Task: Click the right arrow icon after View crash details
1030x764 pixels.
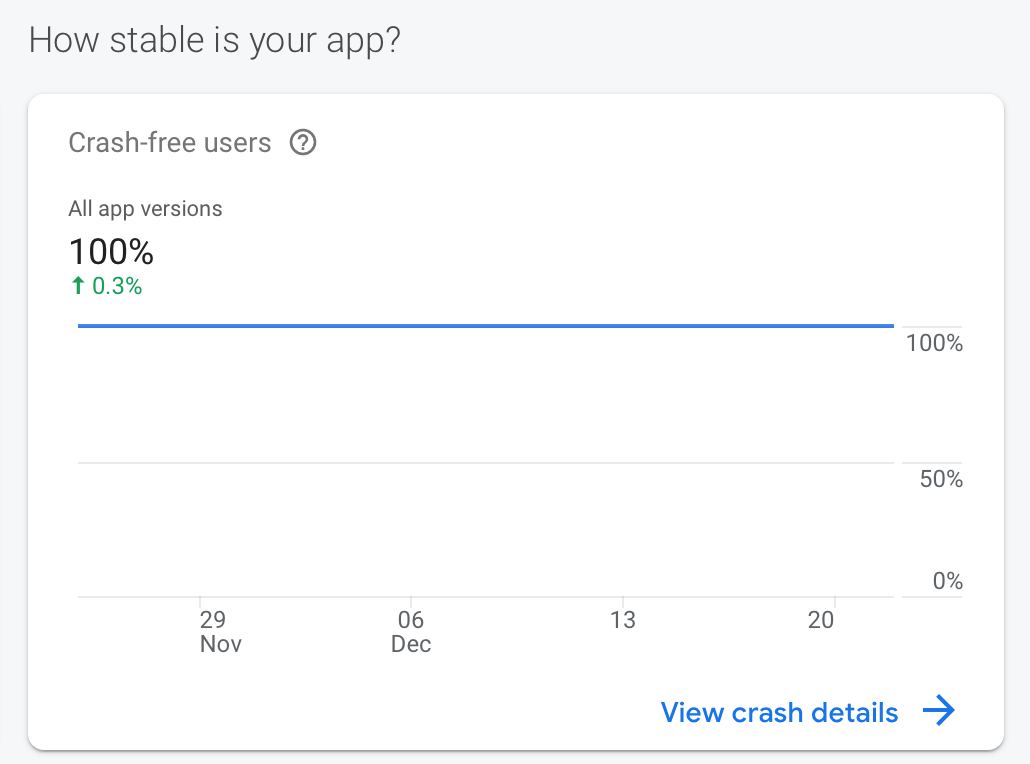Action: (939, 711)
